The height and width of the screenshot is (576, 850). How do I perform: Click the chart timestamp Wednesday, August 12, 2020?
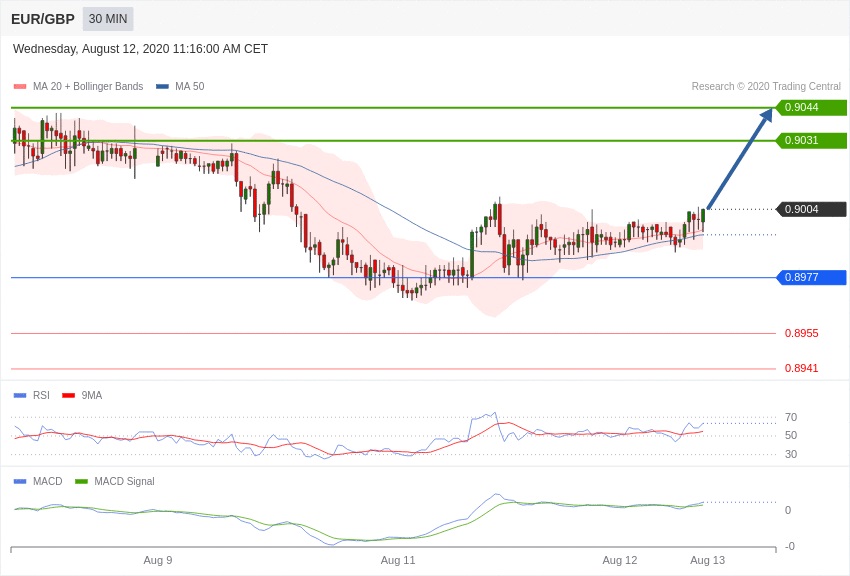pos(140,49)
